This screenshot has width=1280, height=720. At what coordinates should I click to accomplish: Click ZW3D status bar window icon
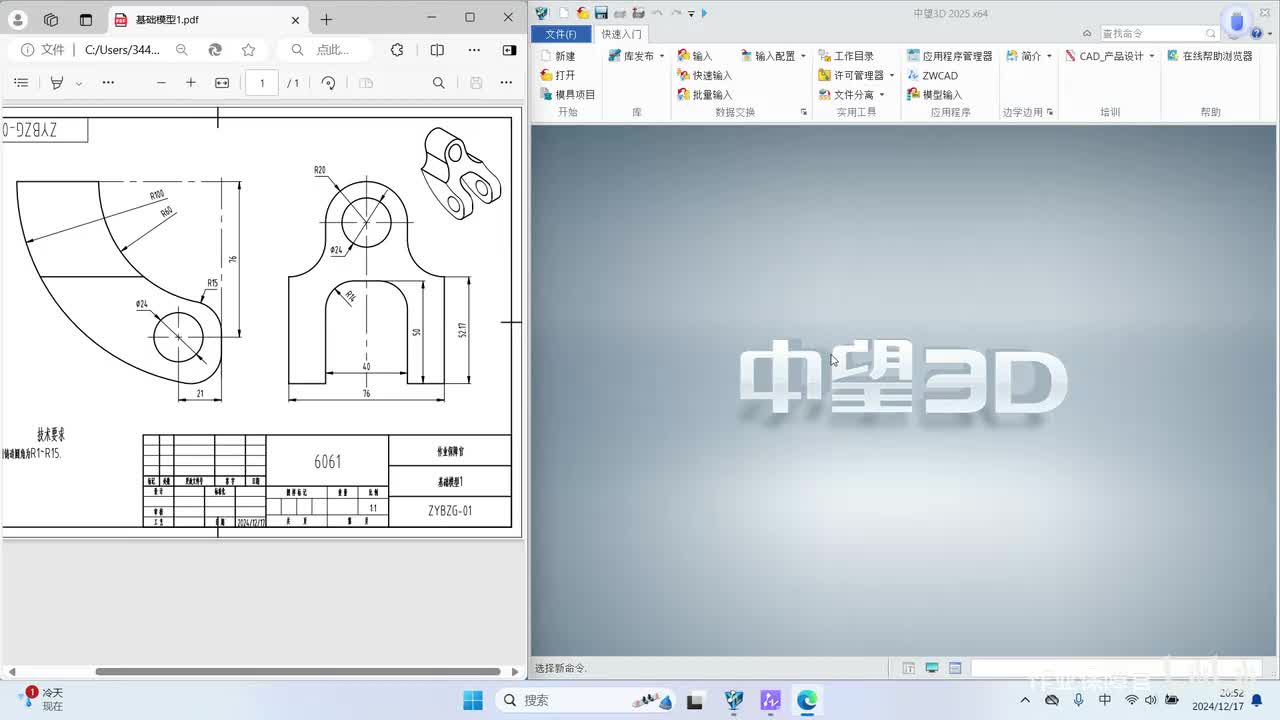pos(955,668)
